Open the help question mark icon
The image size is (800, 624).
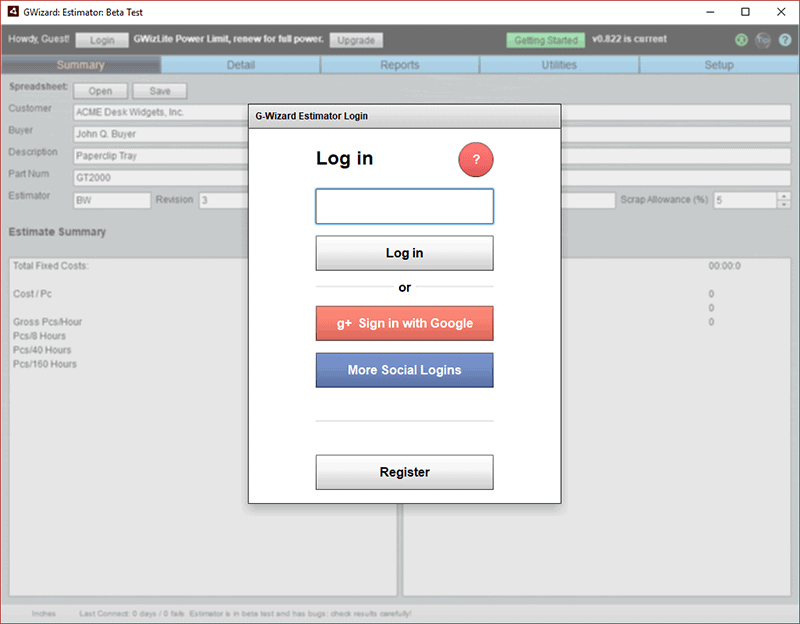786,41
